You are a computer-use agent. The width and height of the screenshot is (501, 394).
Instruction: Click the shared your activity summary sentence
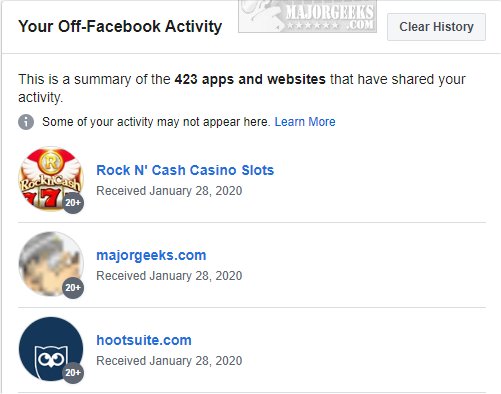(x=242, y=88)
